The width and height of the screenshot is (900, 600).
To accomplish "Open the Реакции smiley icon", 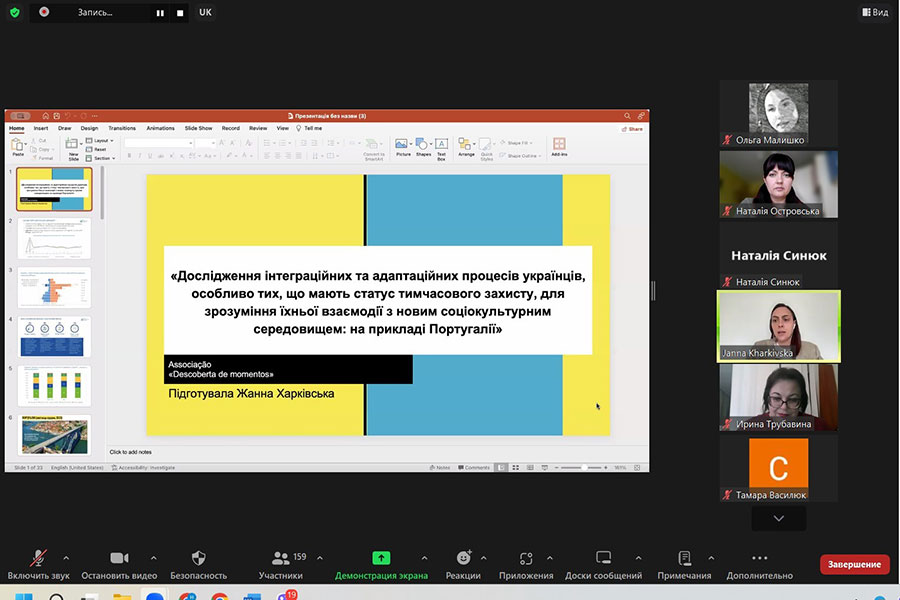I will pyautogui.click(x=463, y=558).
